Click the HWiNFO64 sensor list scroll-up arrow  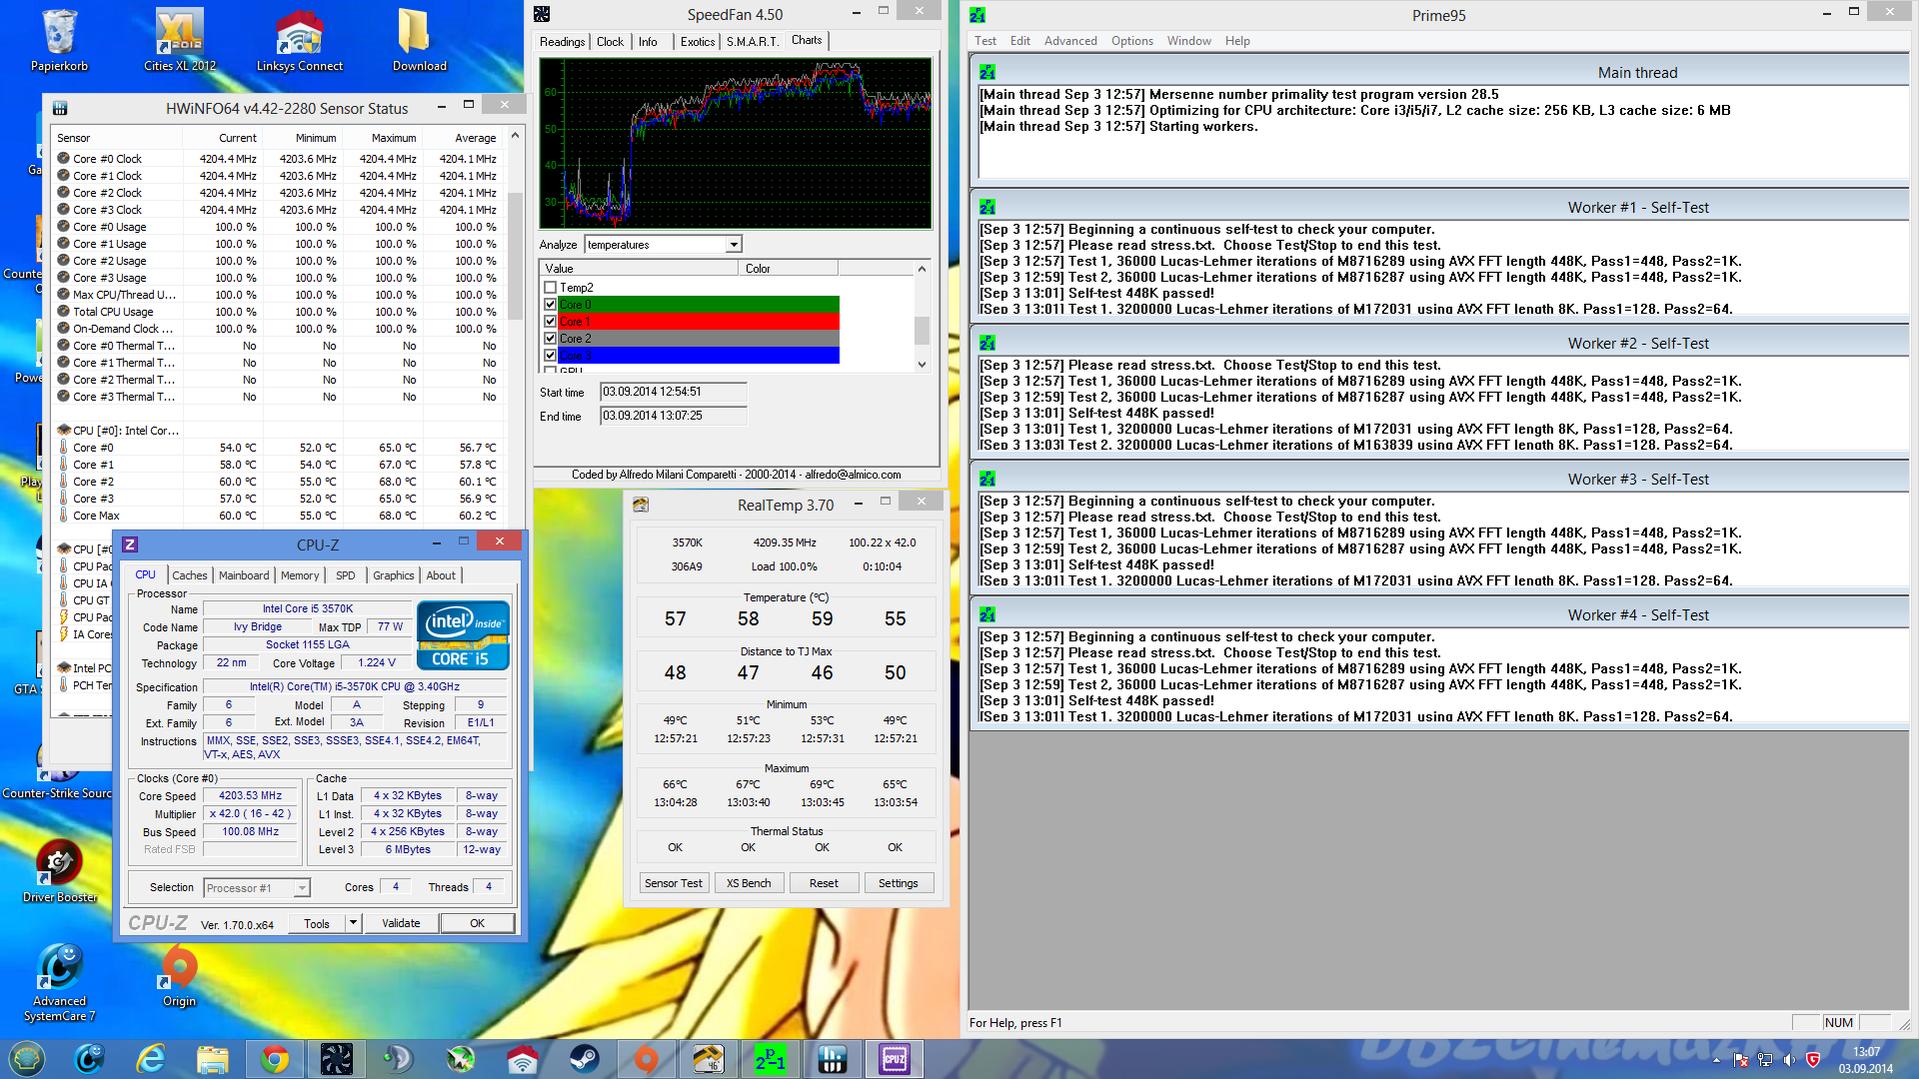(x=516, y=136)
